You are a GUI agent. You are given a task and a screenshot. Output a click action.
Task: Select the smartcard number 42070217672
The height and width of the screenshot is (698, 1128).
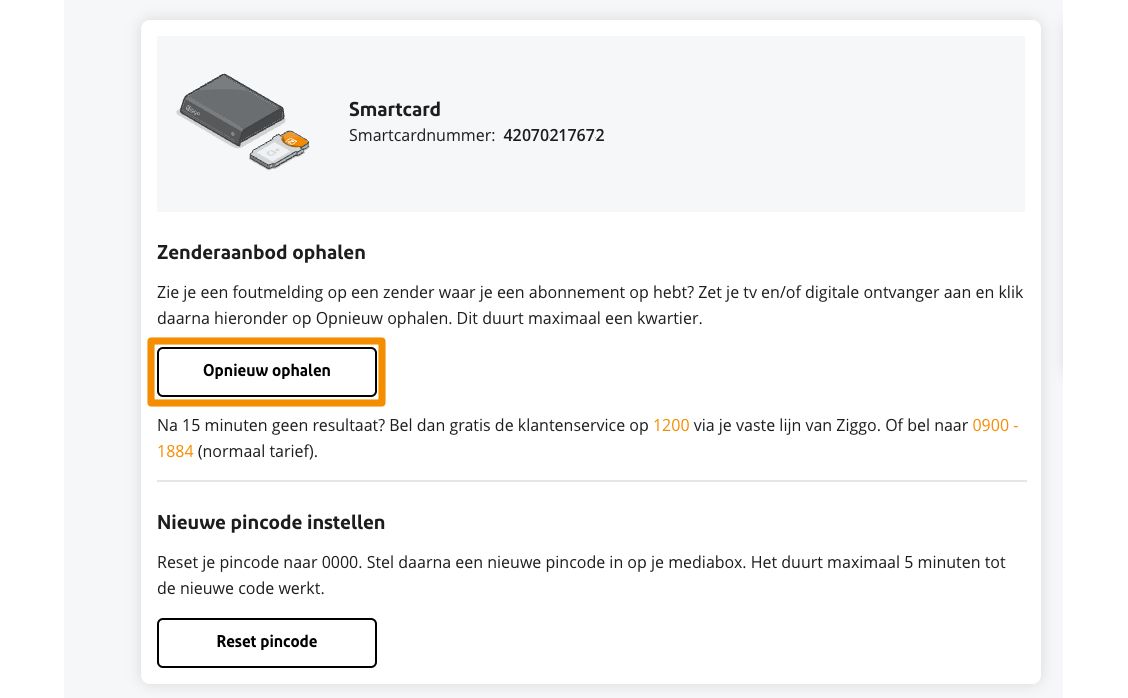pos(554,135)
